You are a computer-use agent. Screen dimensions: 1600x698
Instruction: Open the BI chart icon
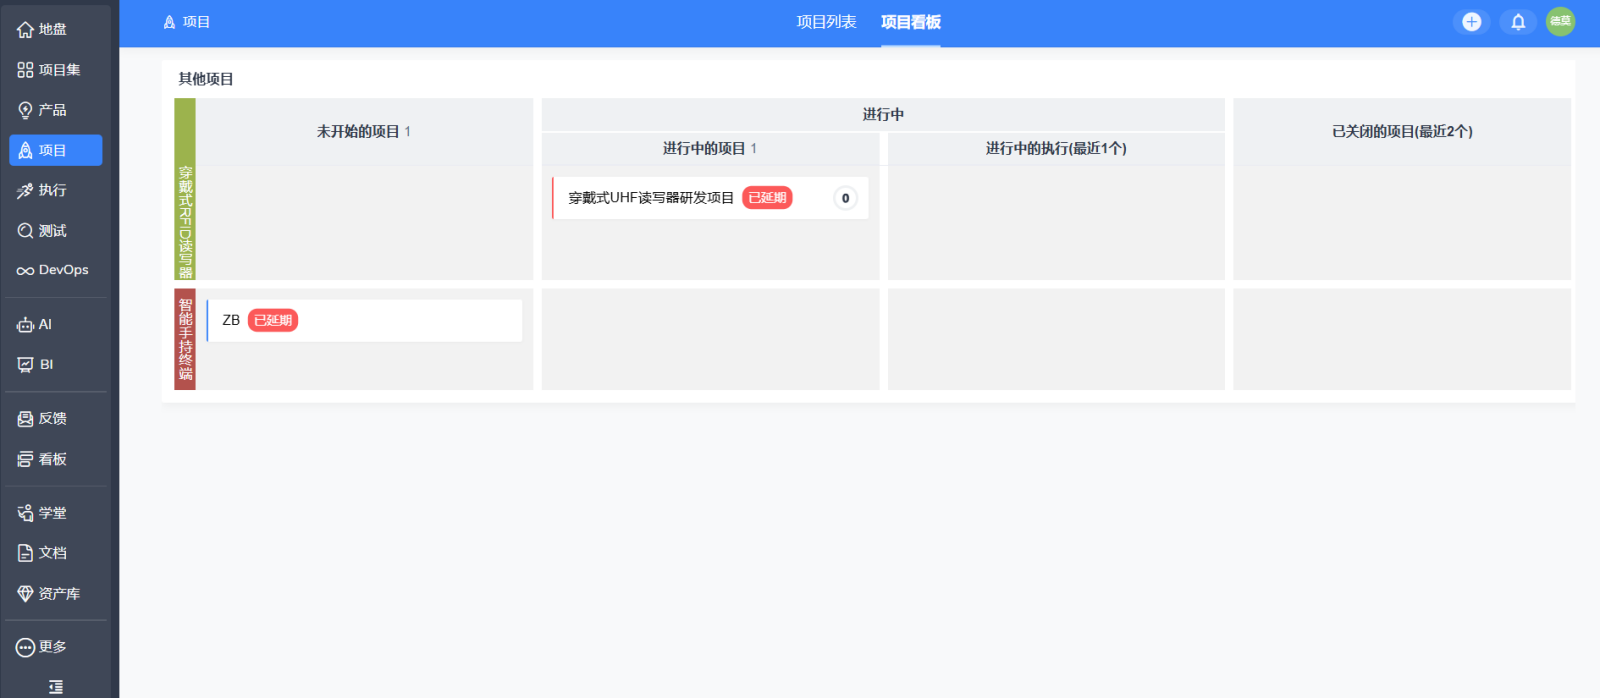pos(26,365)
